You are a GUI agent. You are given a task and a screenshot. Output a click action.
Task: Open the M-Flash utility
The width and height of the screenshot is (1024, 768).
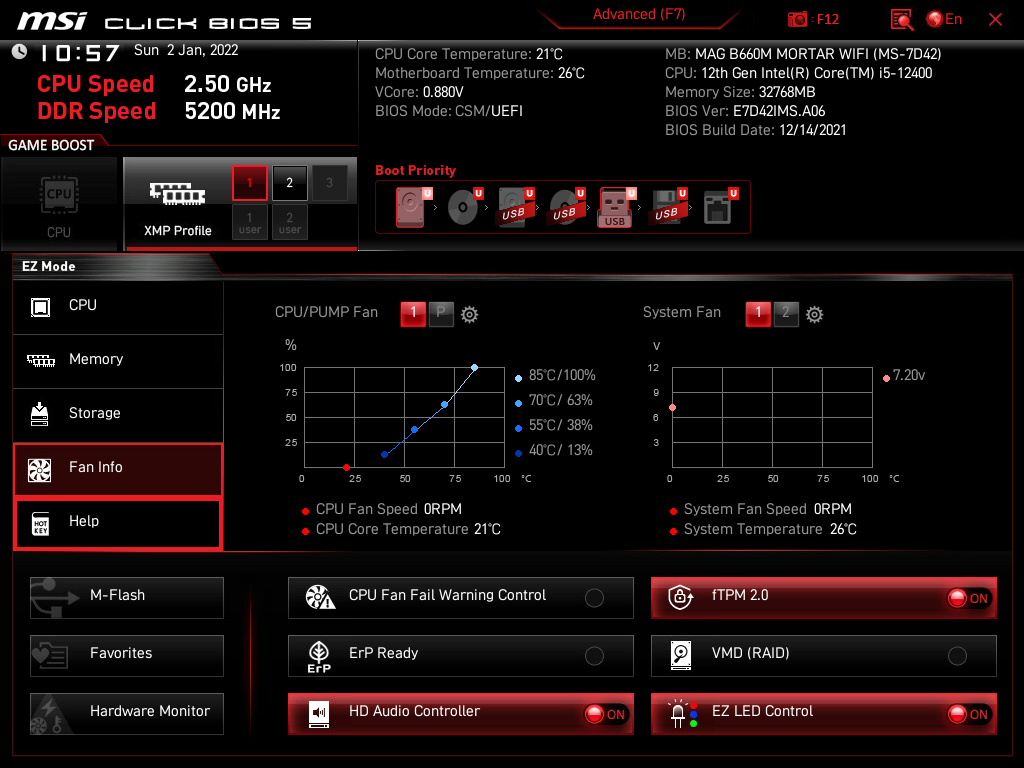(x=127, y=597)
